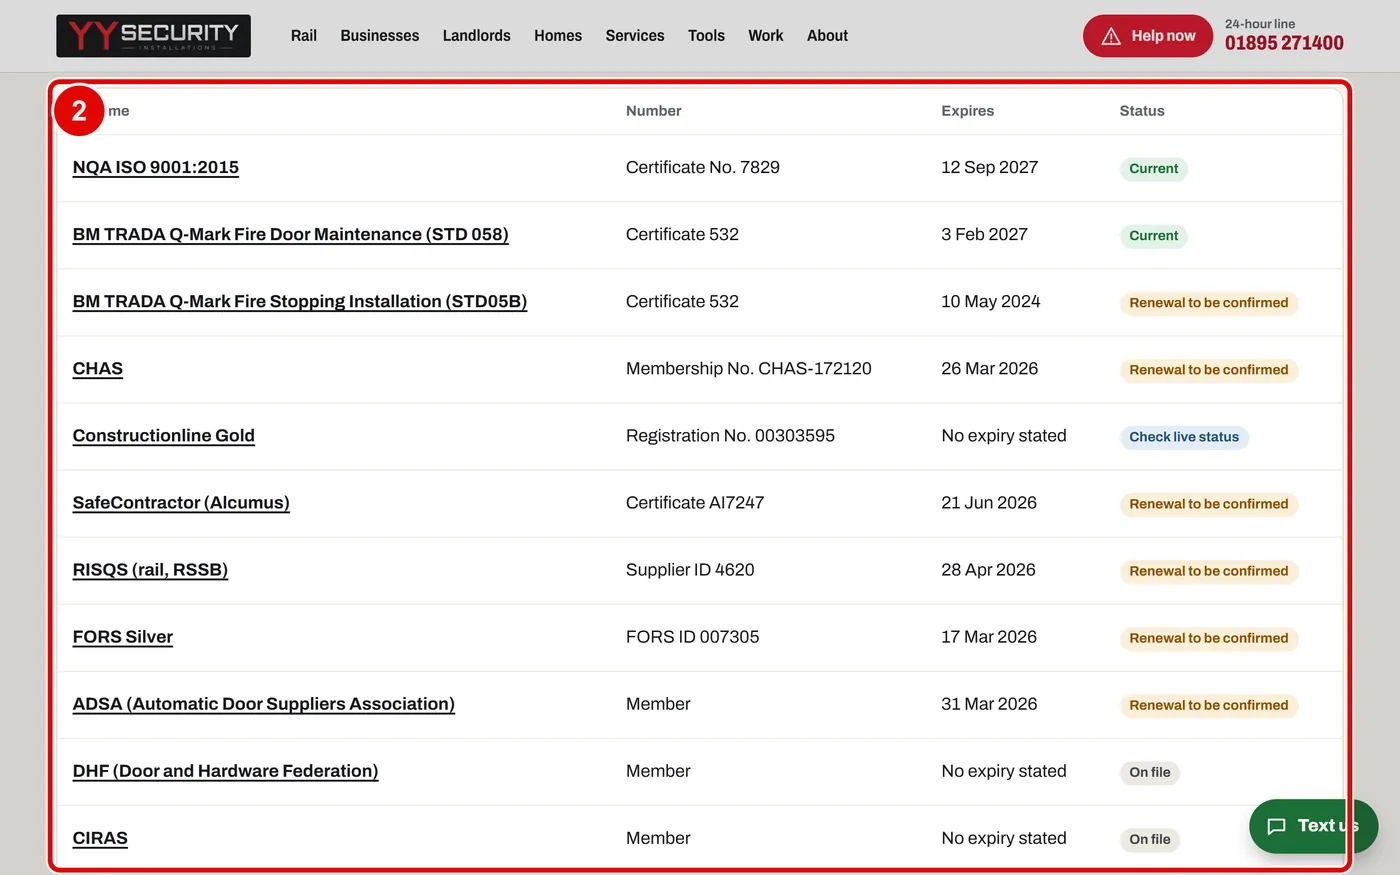1400x875 pixels.
Task: Click Current badge in NQA ISO row
Action: pos(1153,169)
